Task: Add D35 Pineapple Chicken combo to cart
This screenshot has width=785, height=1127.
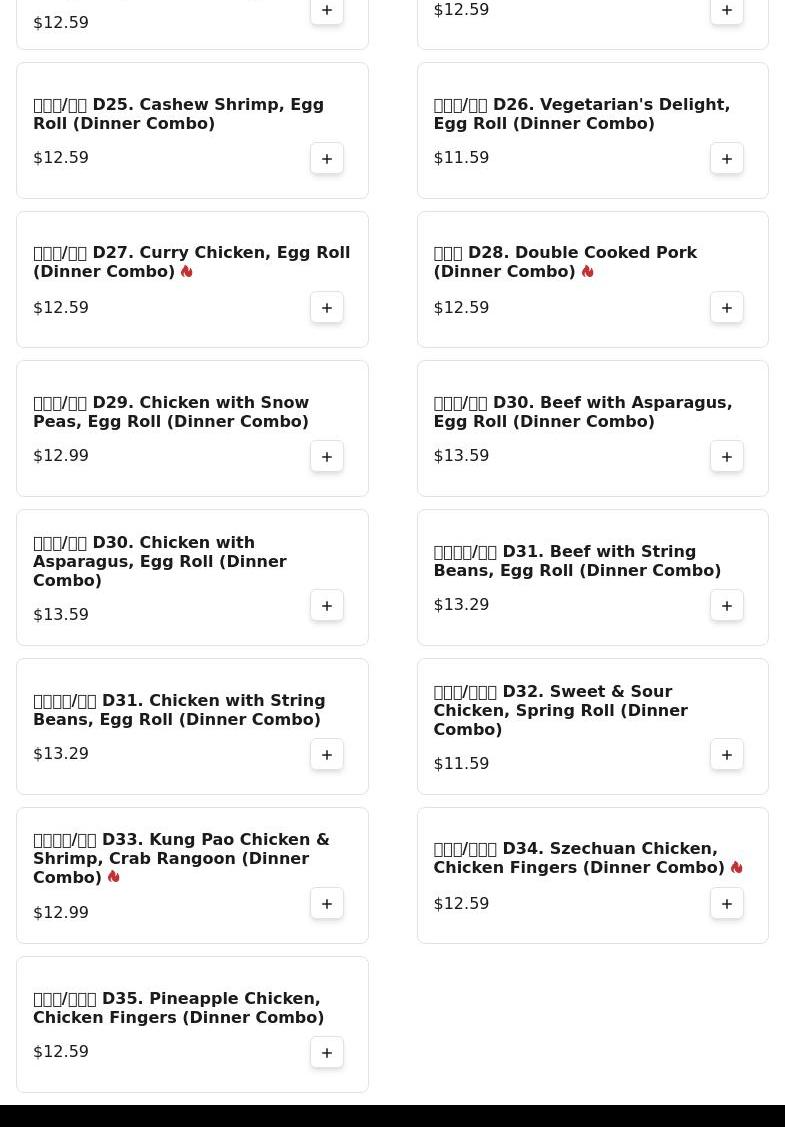Action: click(326, 1052)
